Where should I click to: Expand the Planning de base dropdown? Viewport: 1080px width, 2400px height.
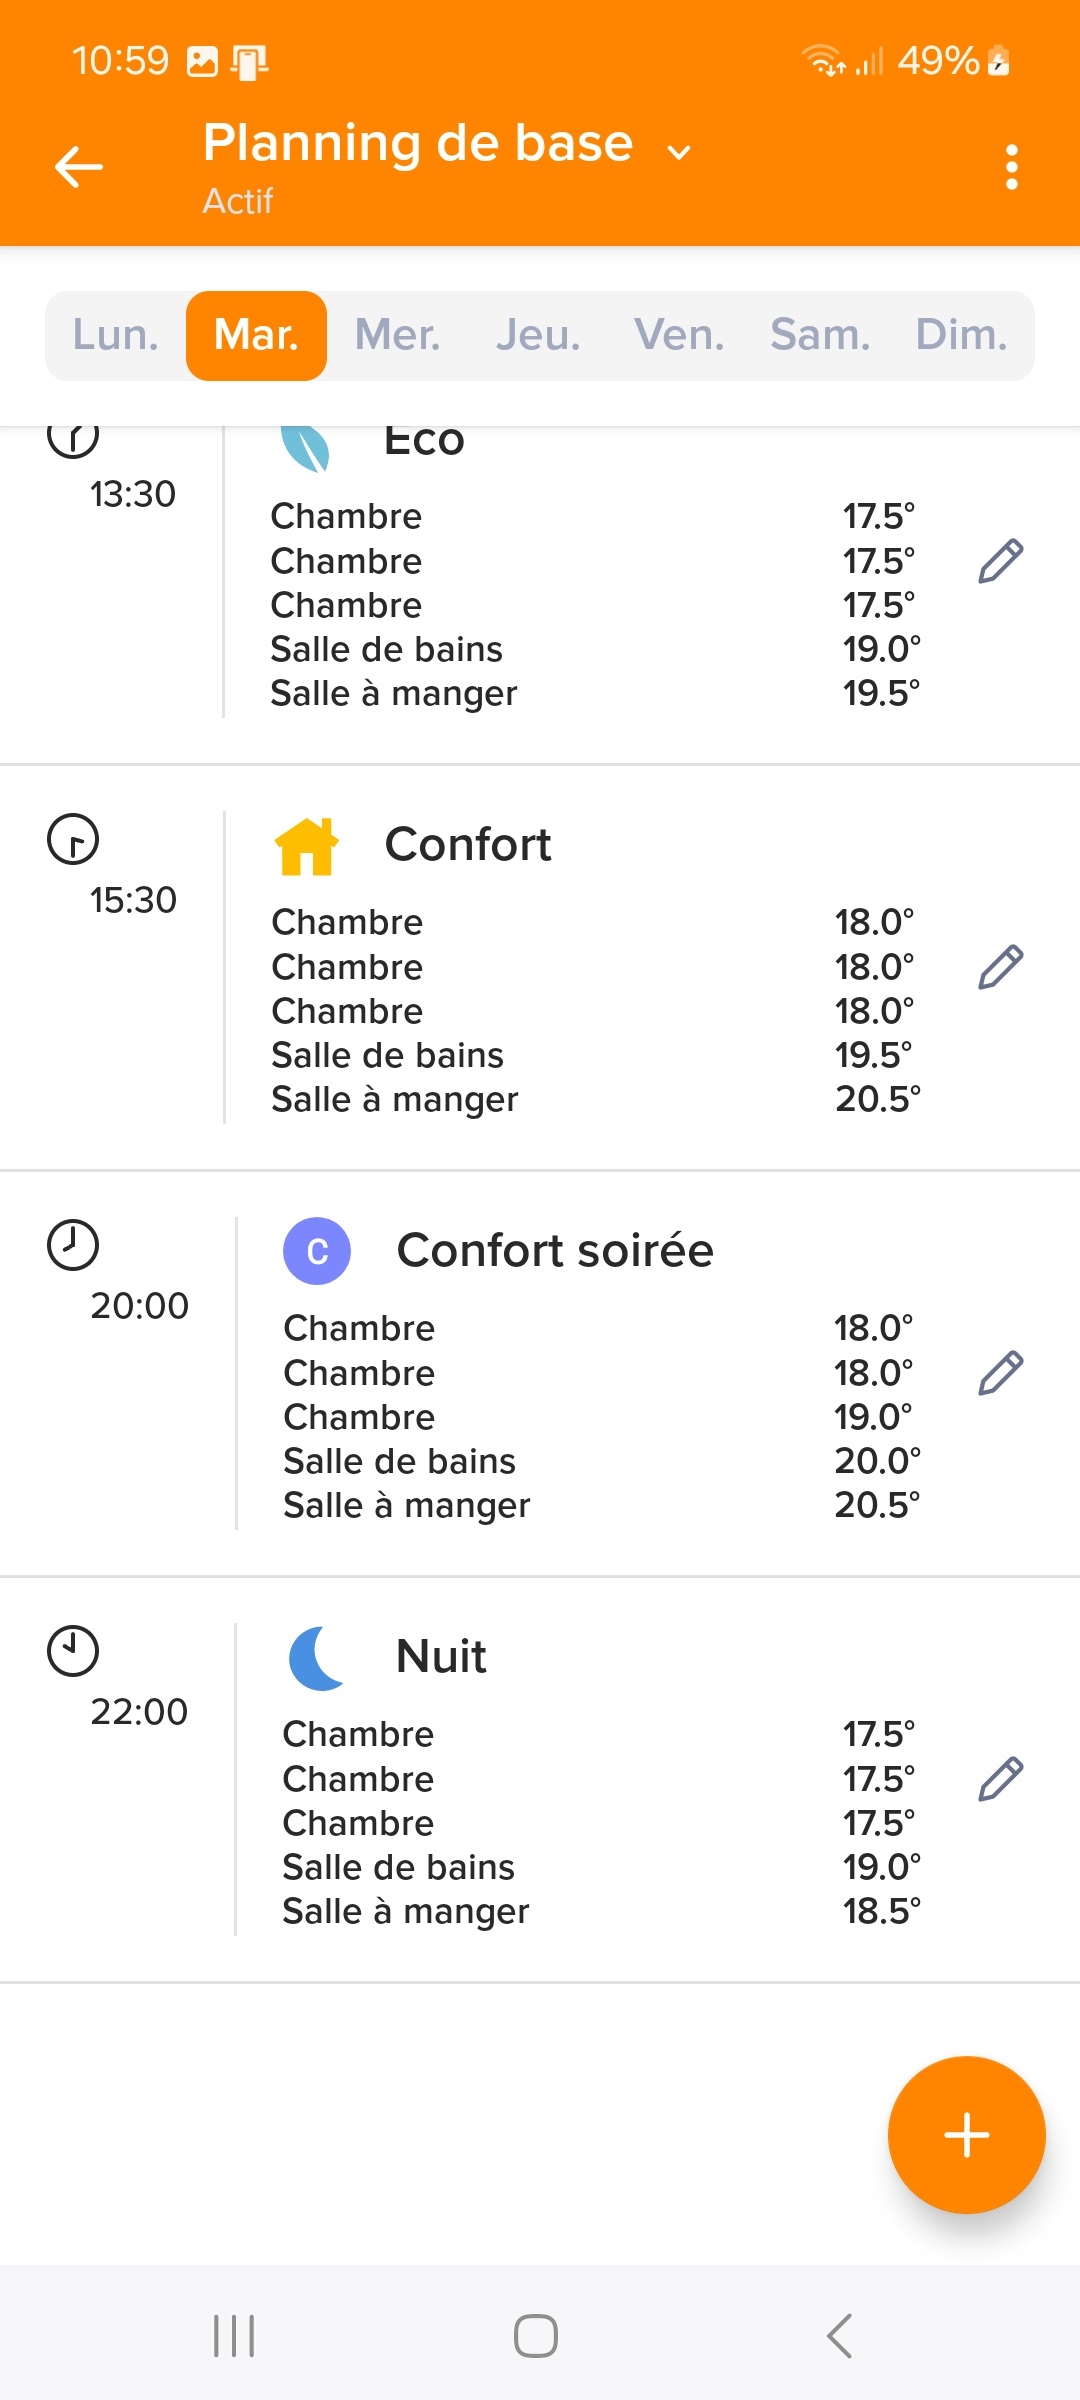click(679, 152)
